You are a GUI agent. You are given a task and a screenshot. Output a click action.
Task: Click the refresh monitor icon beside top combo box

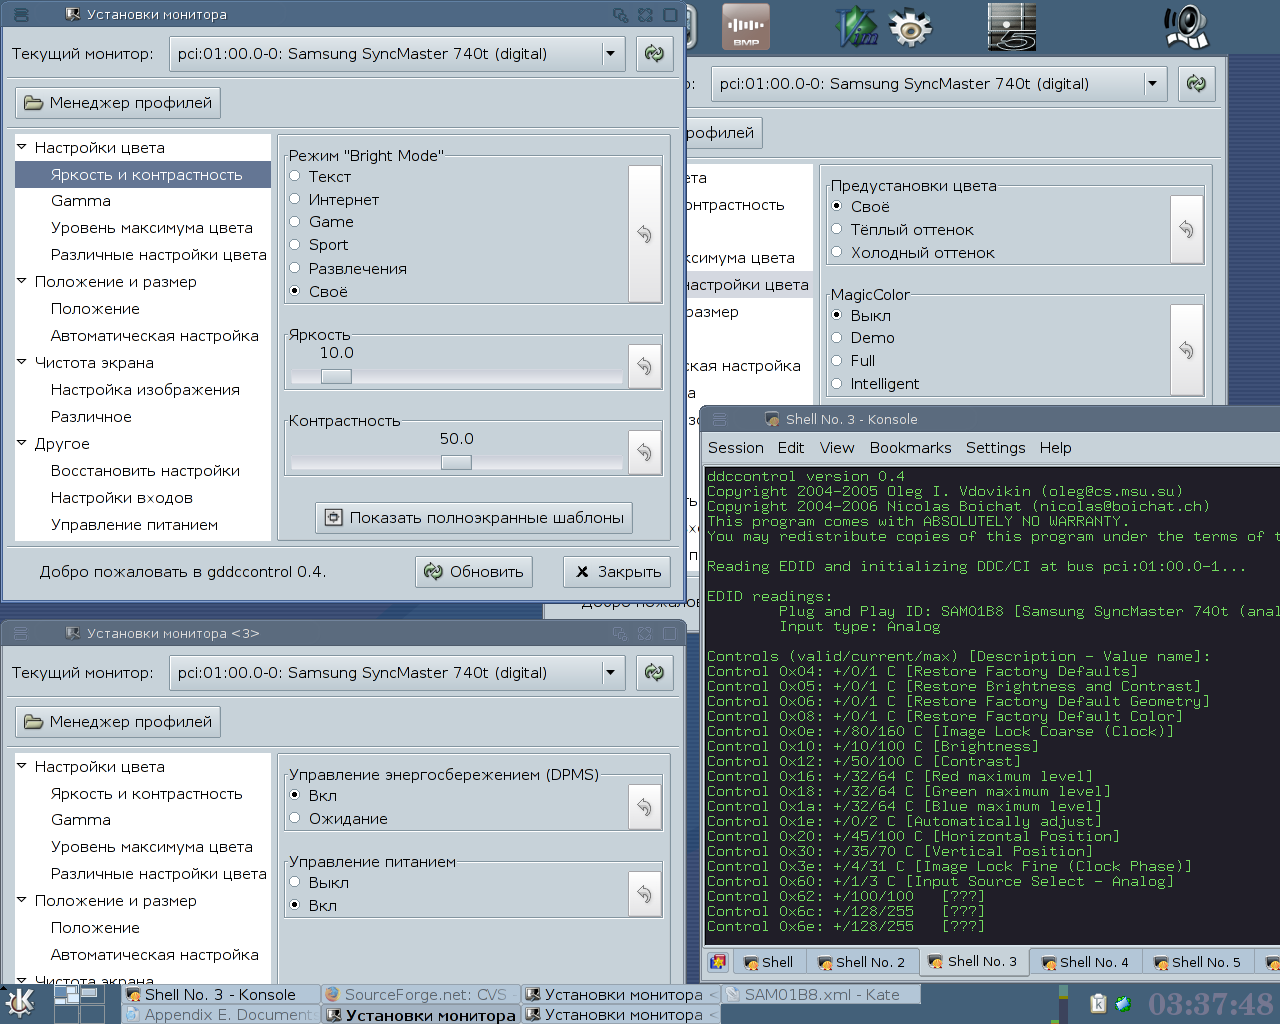tap(654, 54)
